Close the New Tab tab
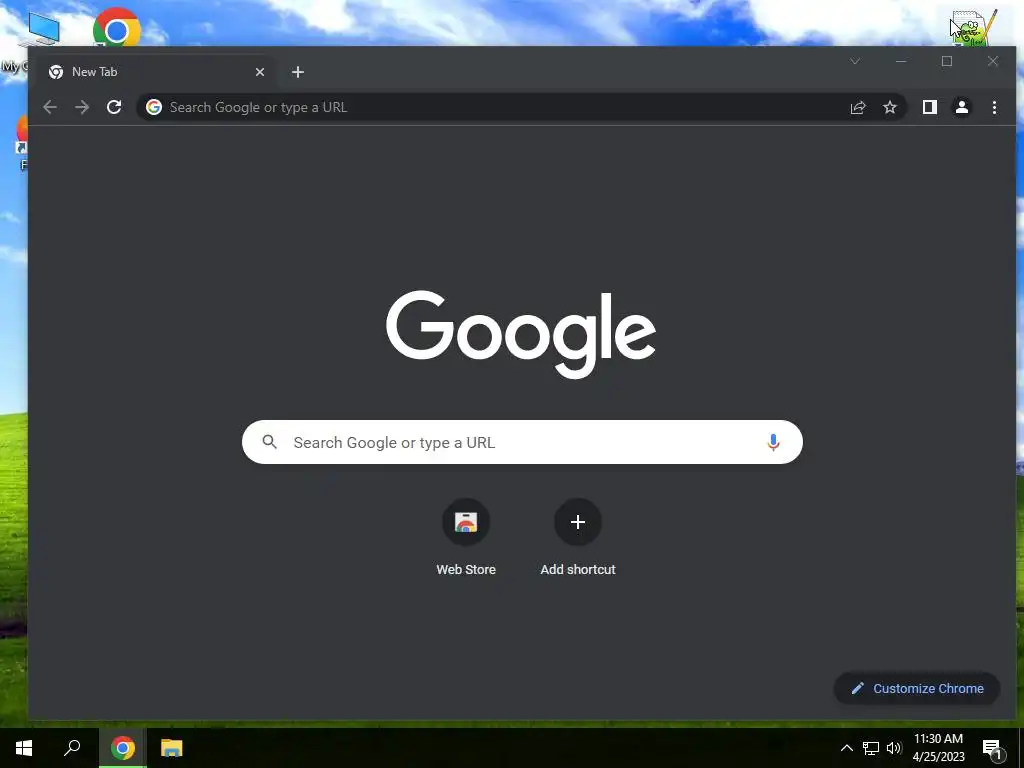1024x768 pixels. 260,72
